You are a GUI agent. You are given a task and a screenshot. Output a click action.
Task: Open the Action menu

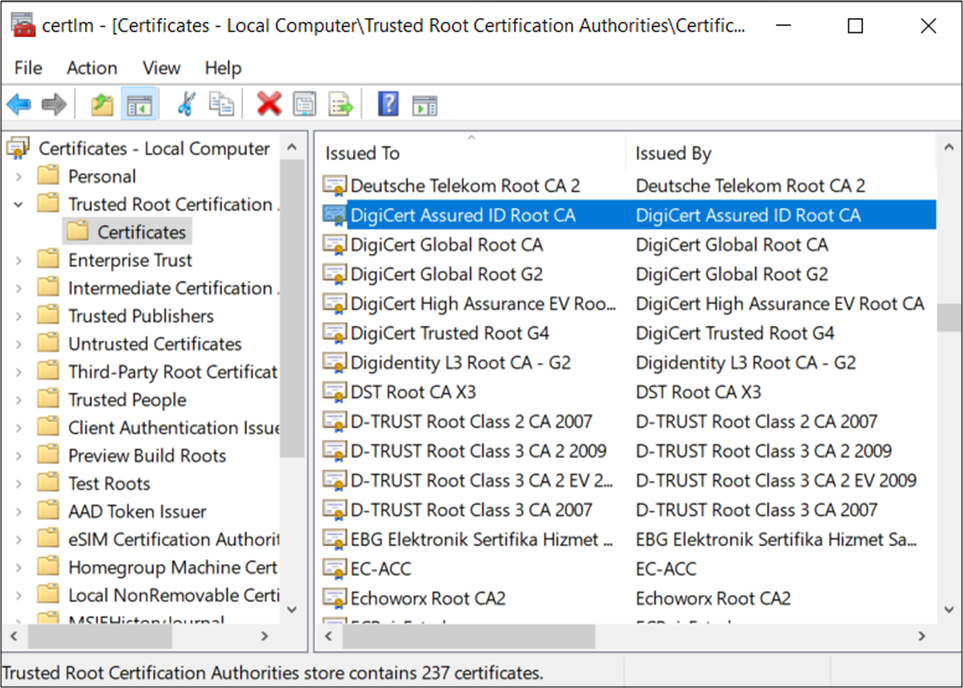(92, 68)
